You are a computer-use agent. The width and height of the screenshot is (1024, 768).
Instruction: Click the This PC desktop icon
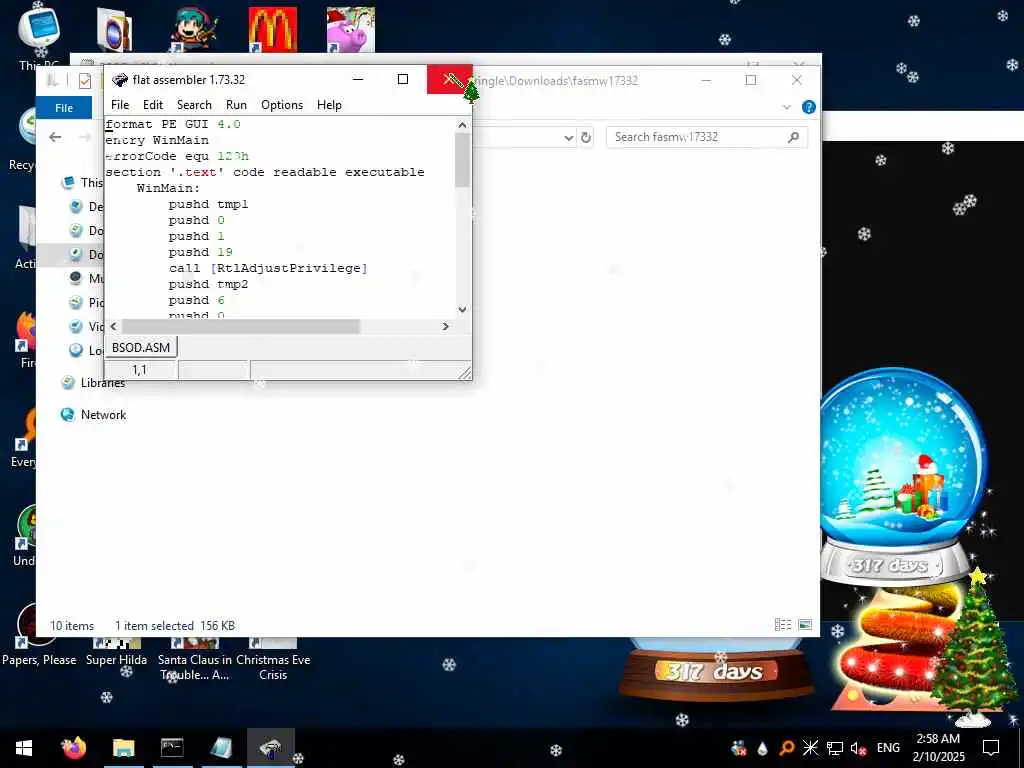[x=39, y=36]
